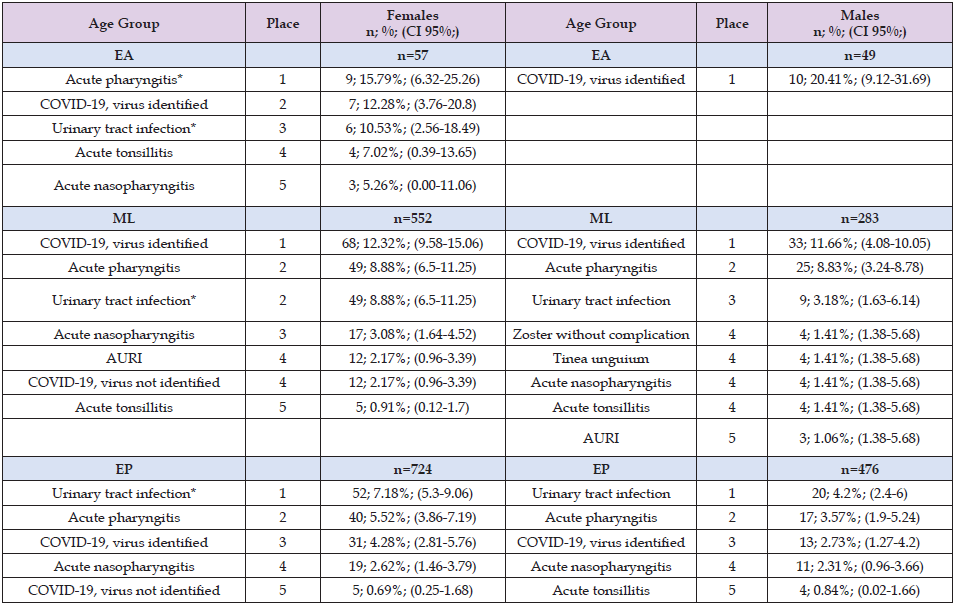
Task: Click the Tinea unguium cell
Action: coord(601,358)
